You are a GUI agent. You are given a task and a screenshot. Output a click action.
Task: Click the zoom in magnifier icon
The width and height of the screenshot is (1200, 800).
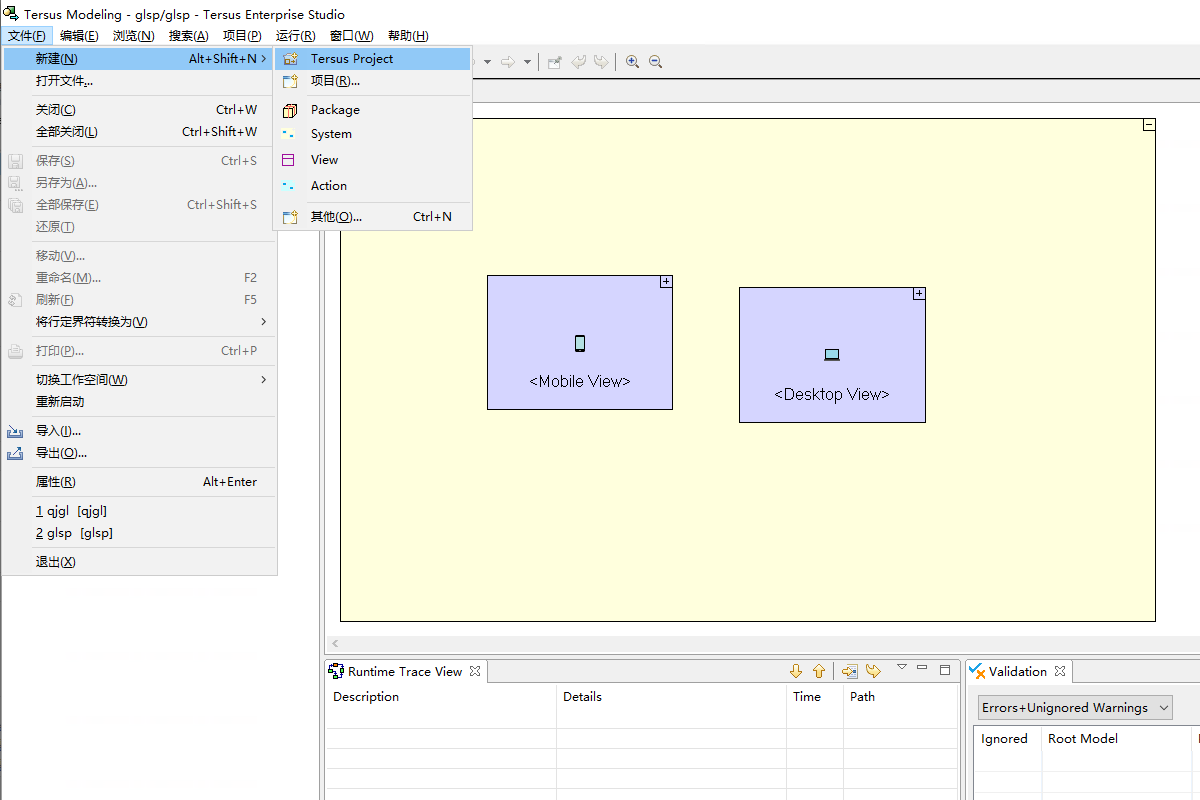633,62
